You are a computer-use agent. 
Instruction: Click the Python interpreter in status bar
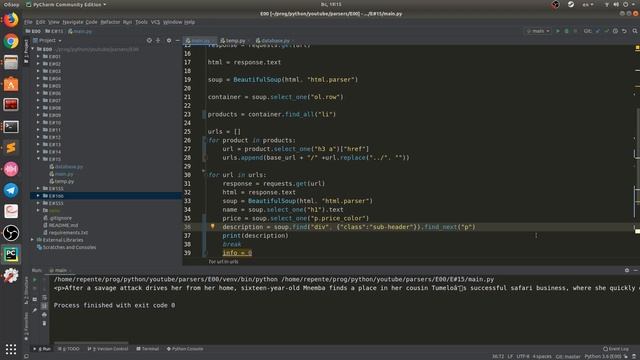click(603, 357)
